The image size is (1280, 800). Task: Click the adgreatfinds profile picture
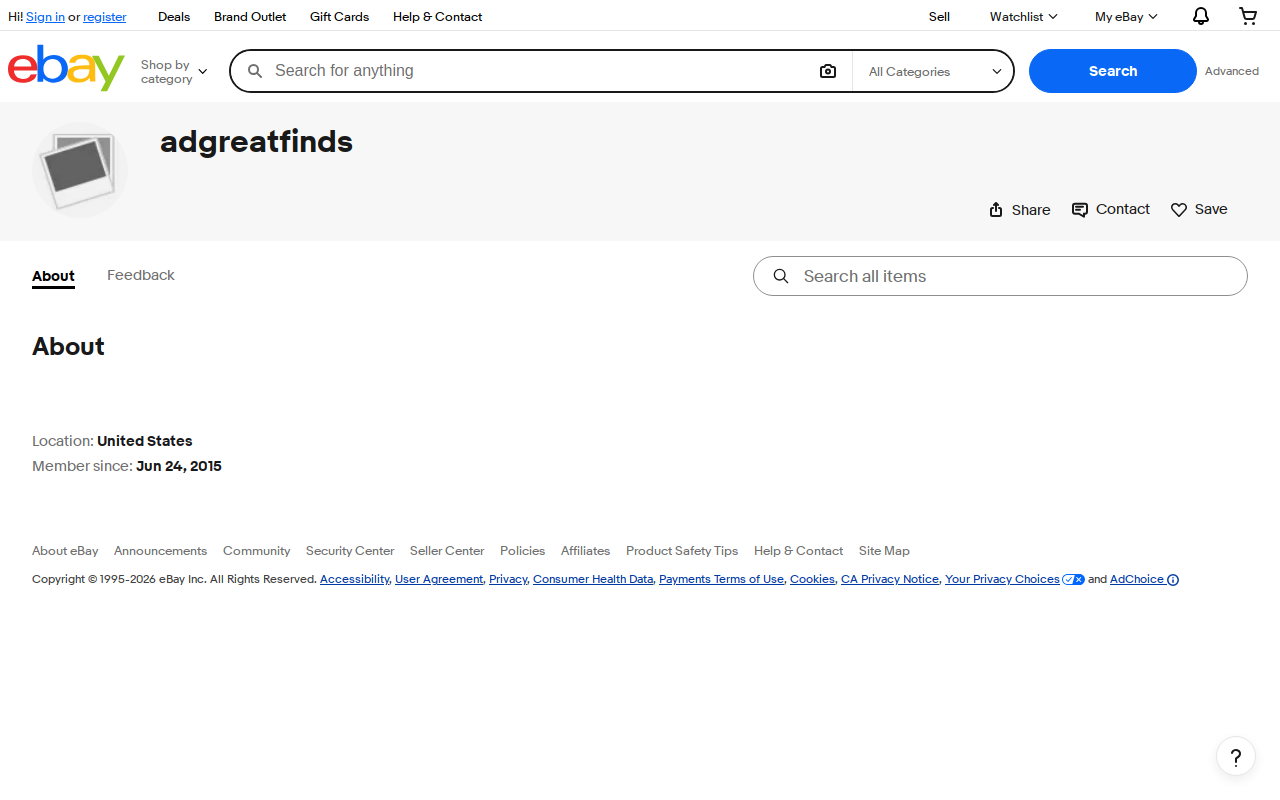coord(80,170)
